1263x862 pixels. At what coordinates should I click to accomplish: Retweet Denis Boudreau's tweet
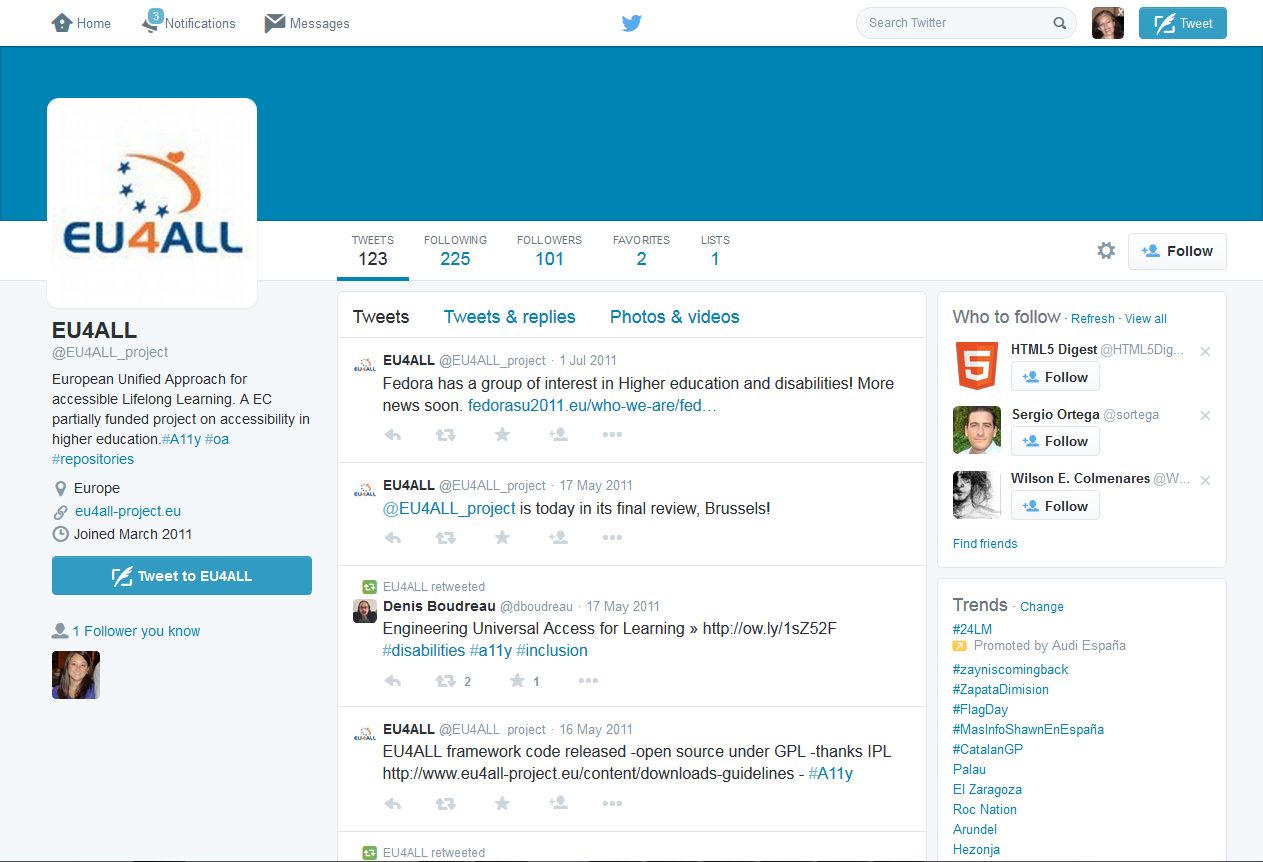click(446, 681)
